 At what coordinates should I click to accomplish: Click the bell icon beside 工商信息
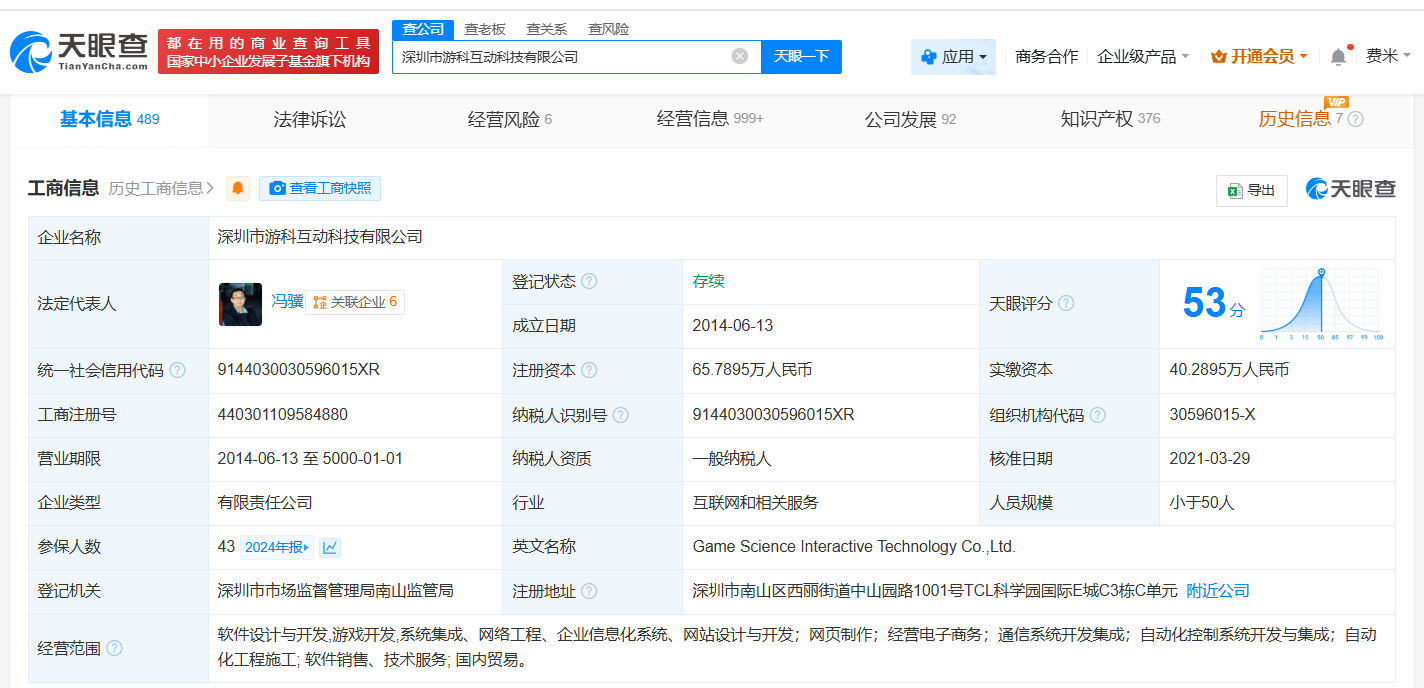237,188
